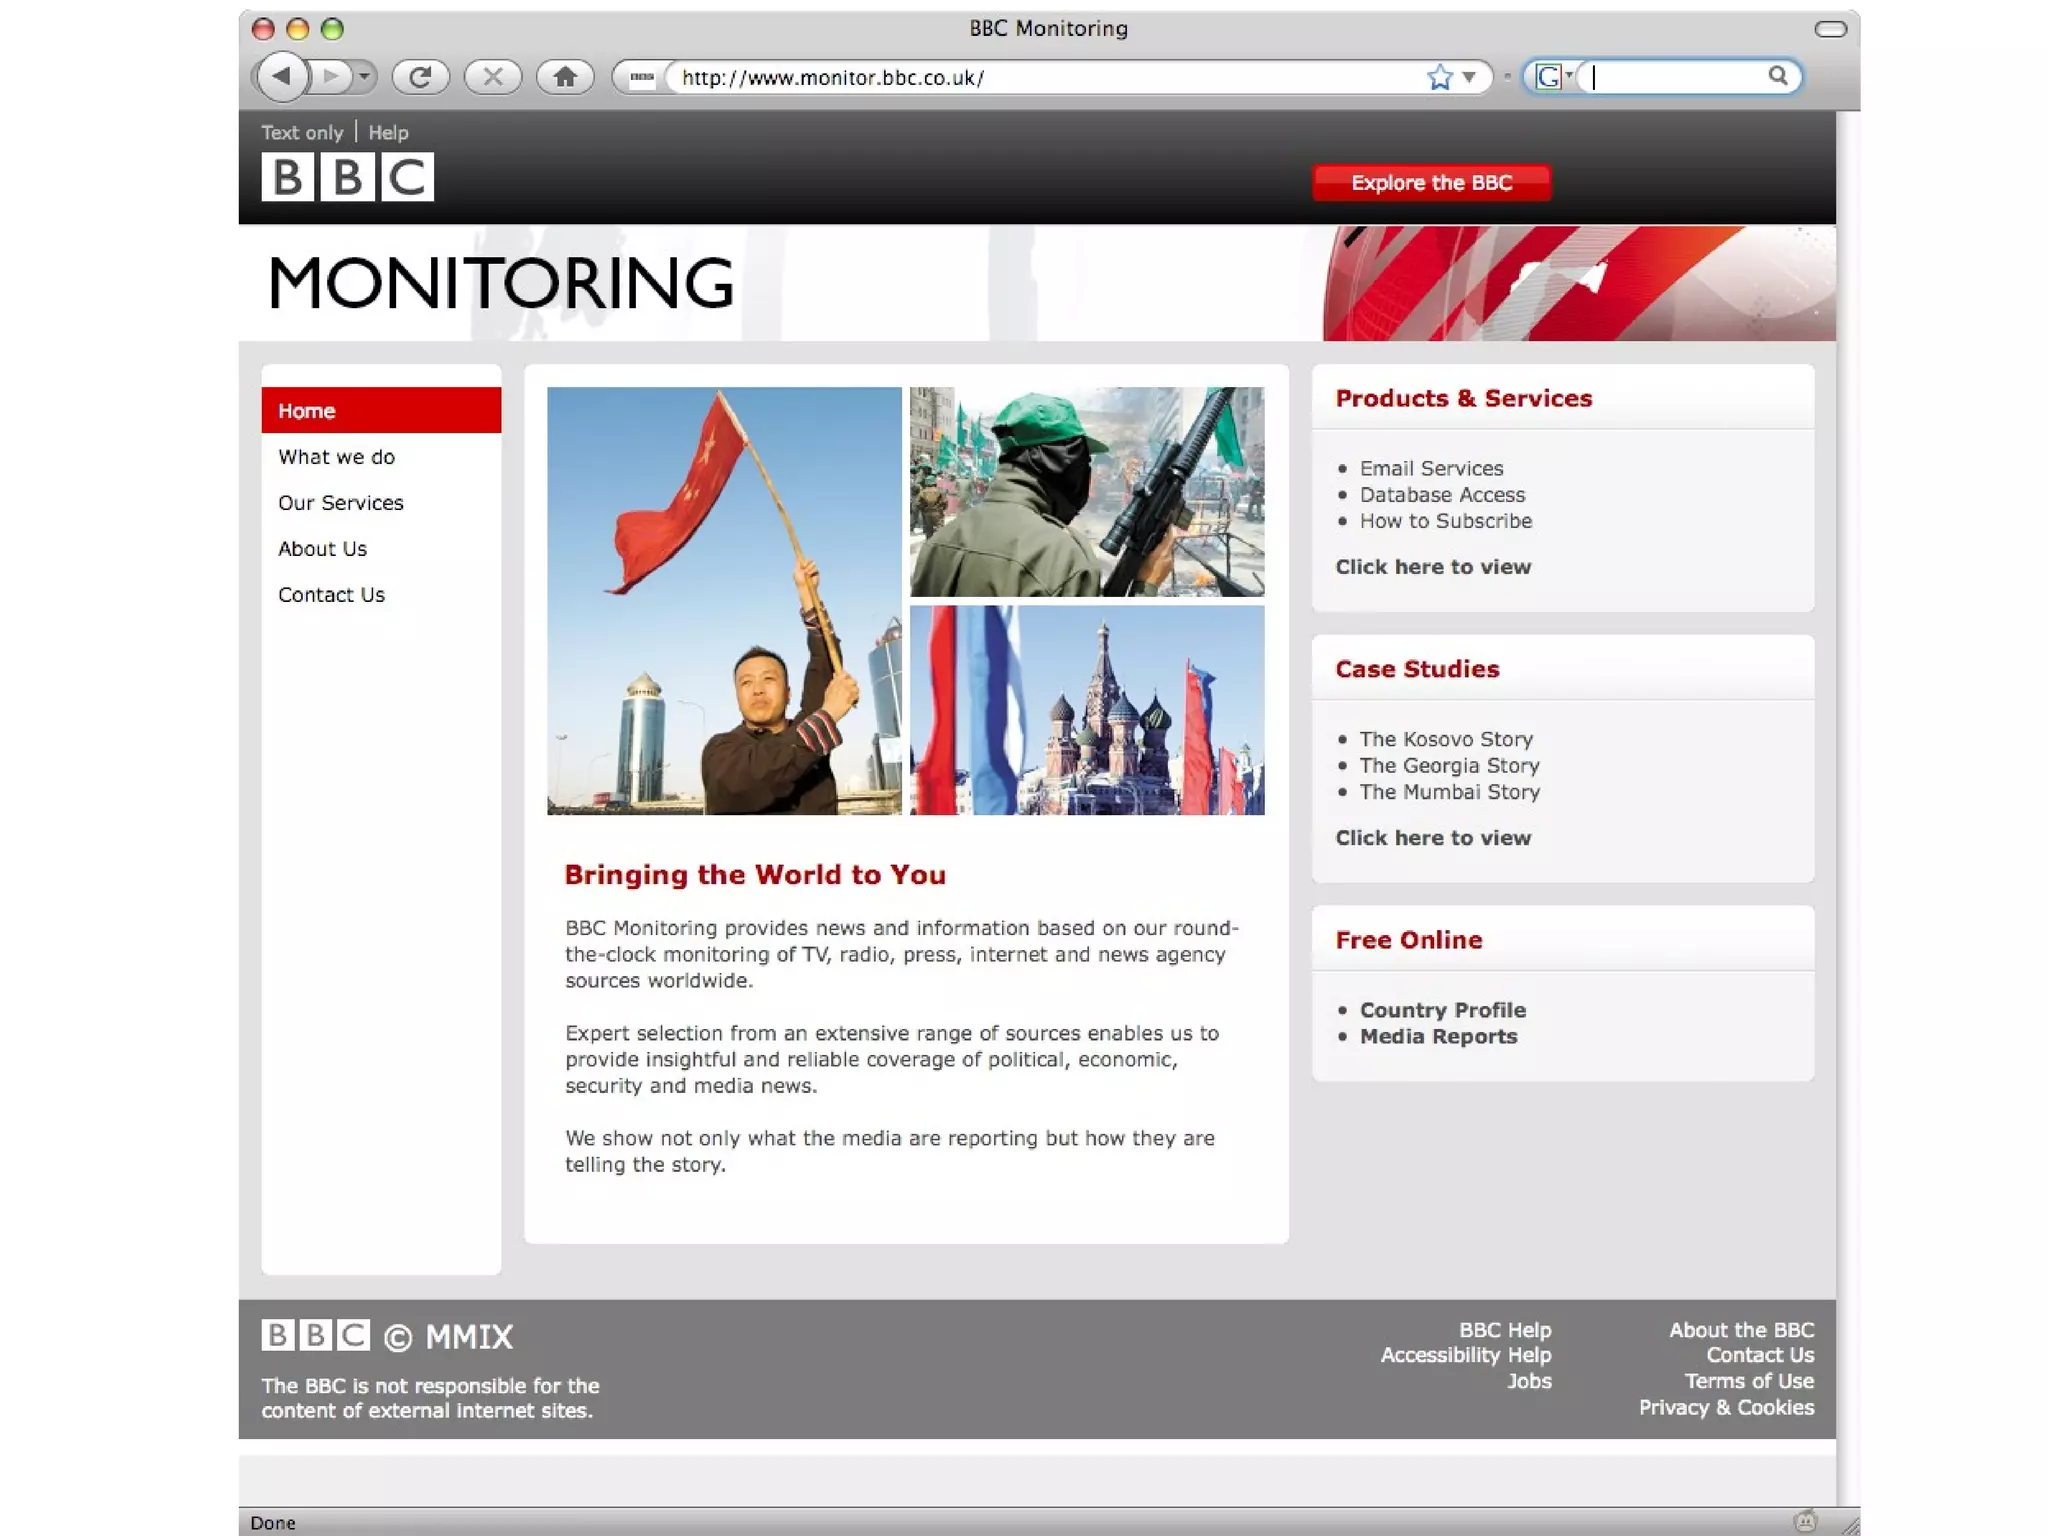Go to the browser Home icon
The height and width of the screenshot is (1536, 2048).
(565, 77)
